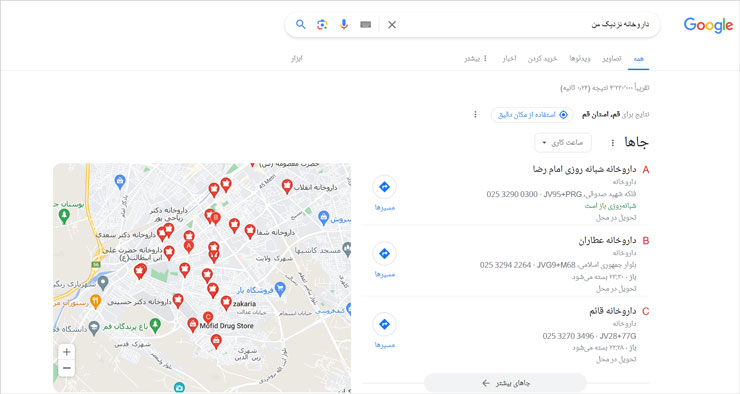Click map pin for داروخانه دکتر ریاحی پور

(x=168, y=230)
